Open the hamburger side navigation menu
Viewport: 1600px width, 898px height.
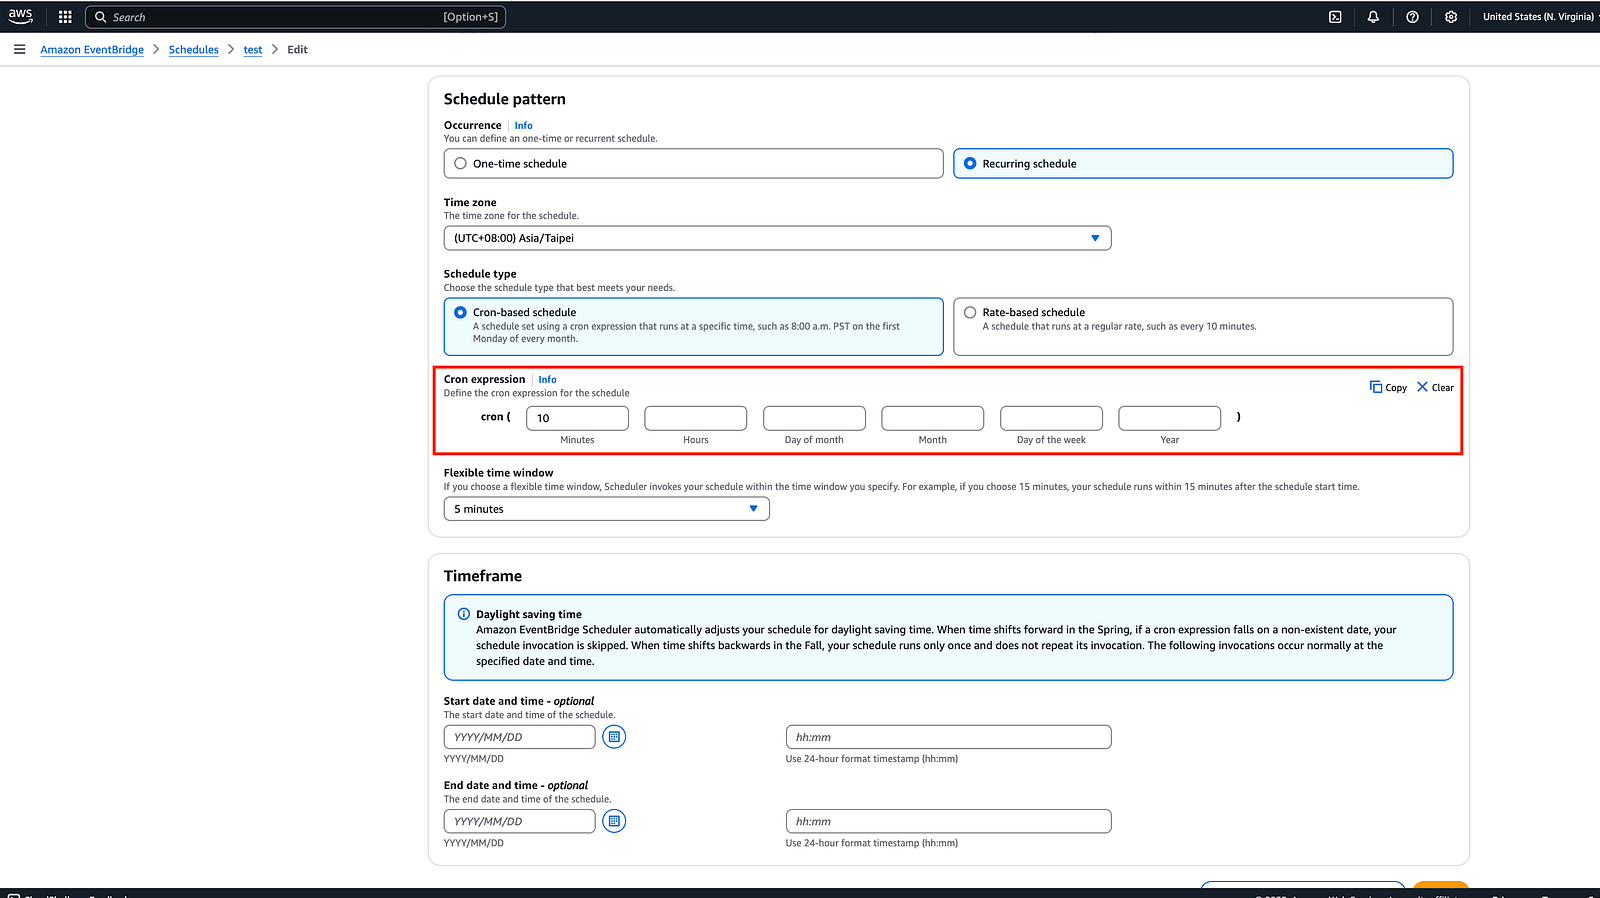pos(19,49)
